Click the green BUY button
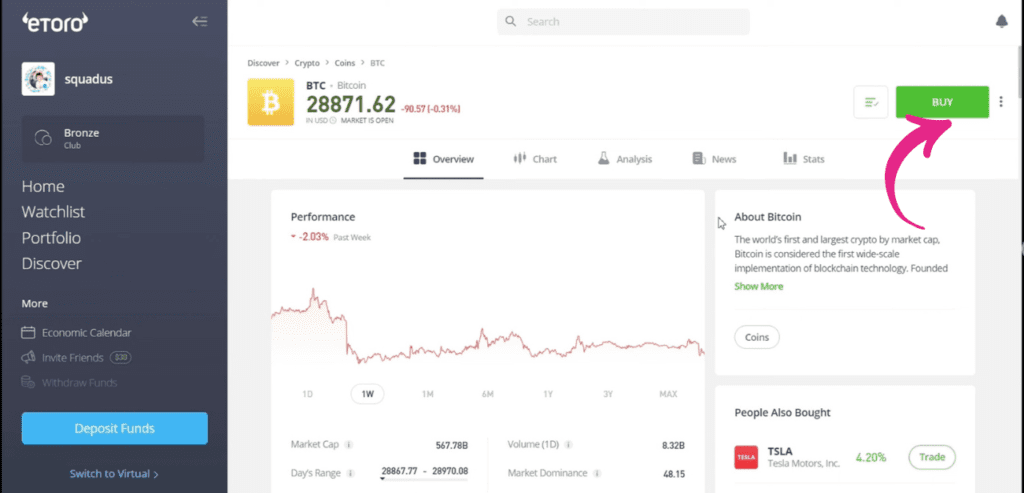Viewport: 1024px width, 493px height. [x=942, y=103]
